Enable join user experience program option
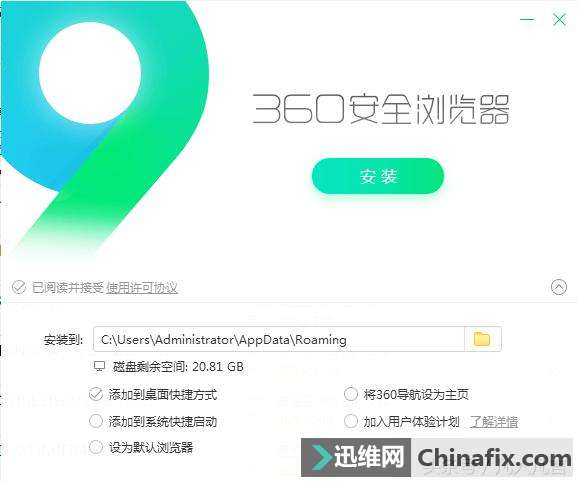This screenshot has height=482, width=578. [351, 421]
